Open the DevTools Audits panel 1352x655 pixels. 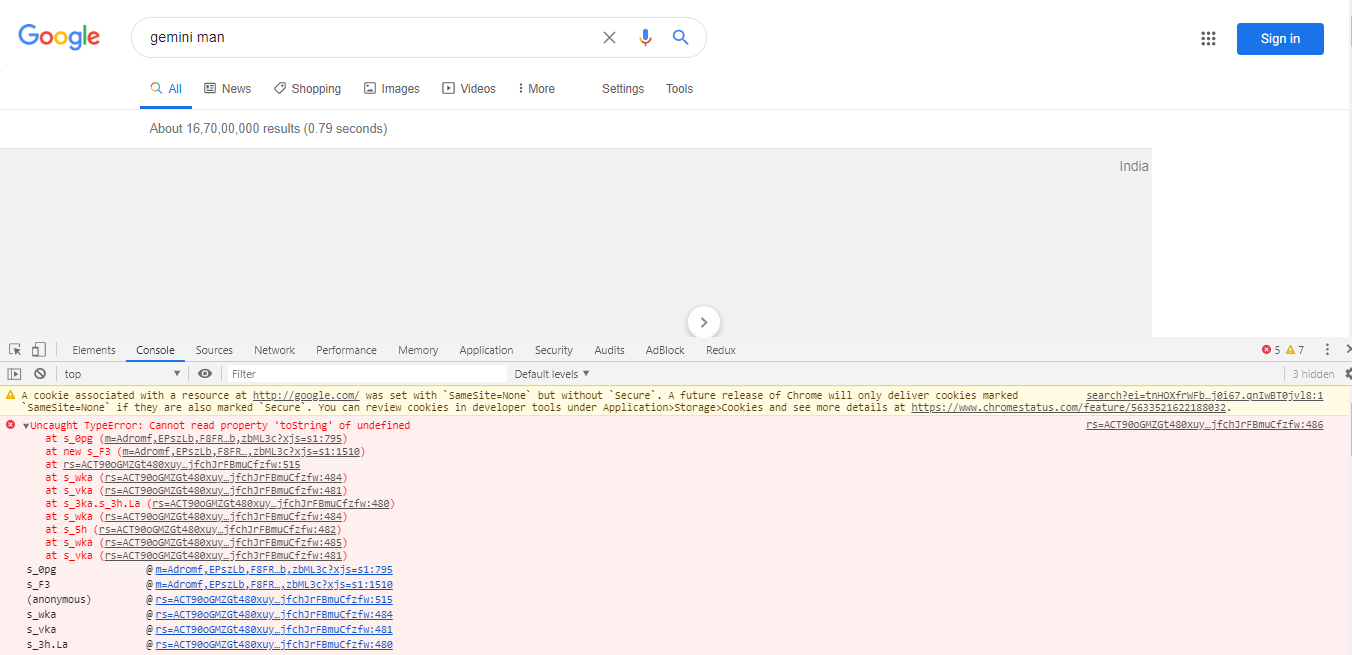coord(609,350)
